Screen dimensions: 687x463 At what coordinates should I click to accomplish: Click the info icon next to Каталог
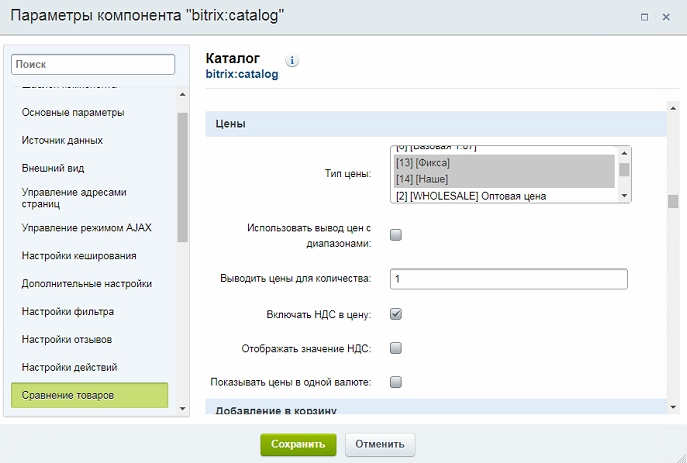pos(292,60)
